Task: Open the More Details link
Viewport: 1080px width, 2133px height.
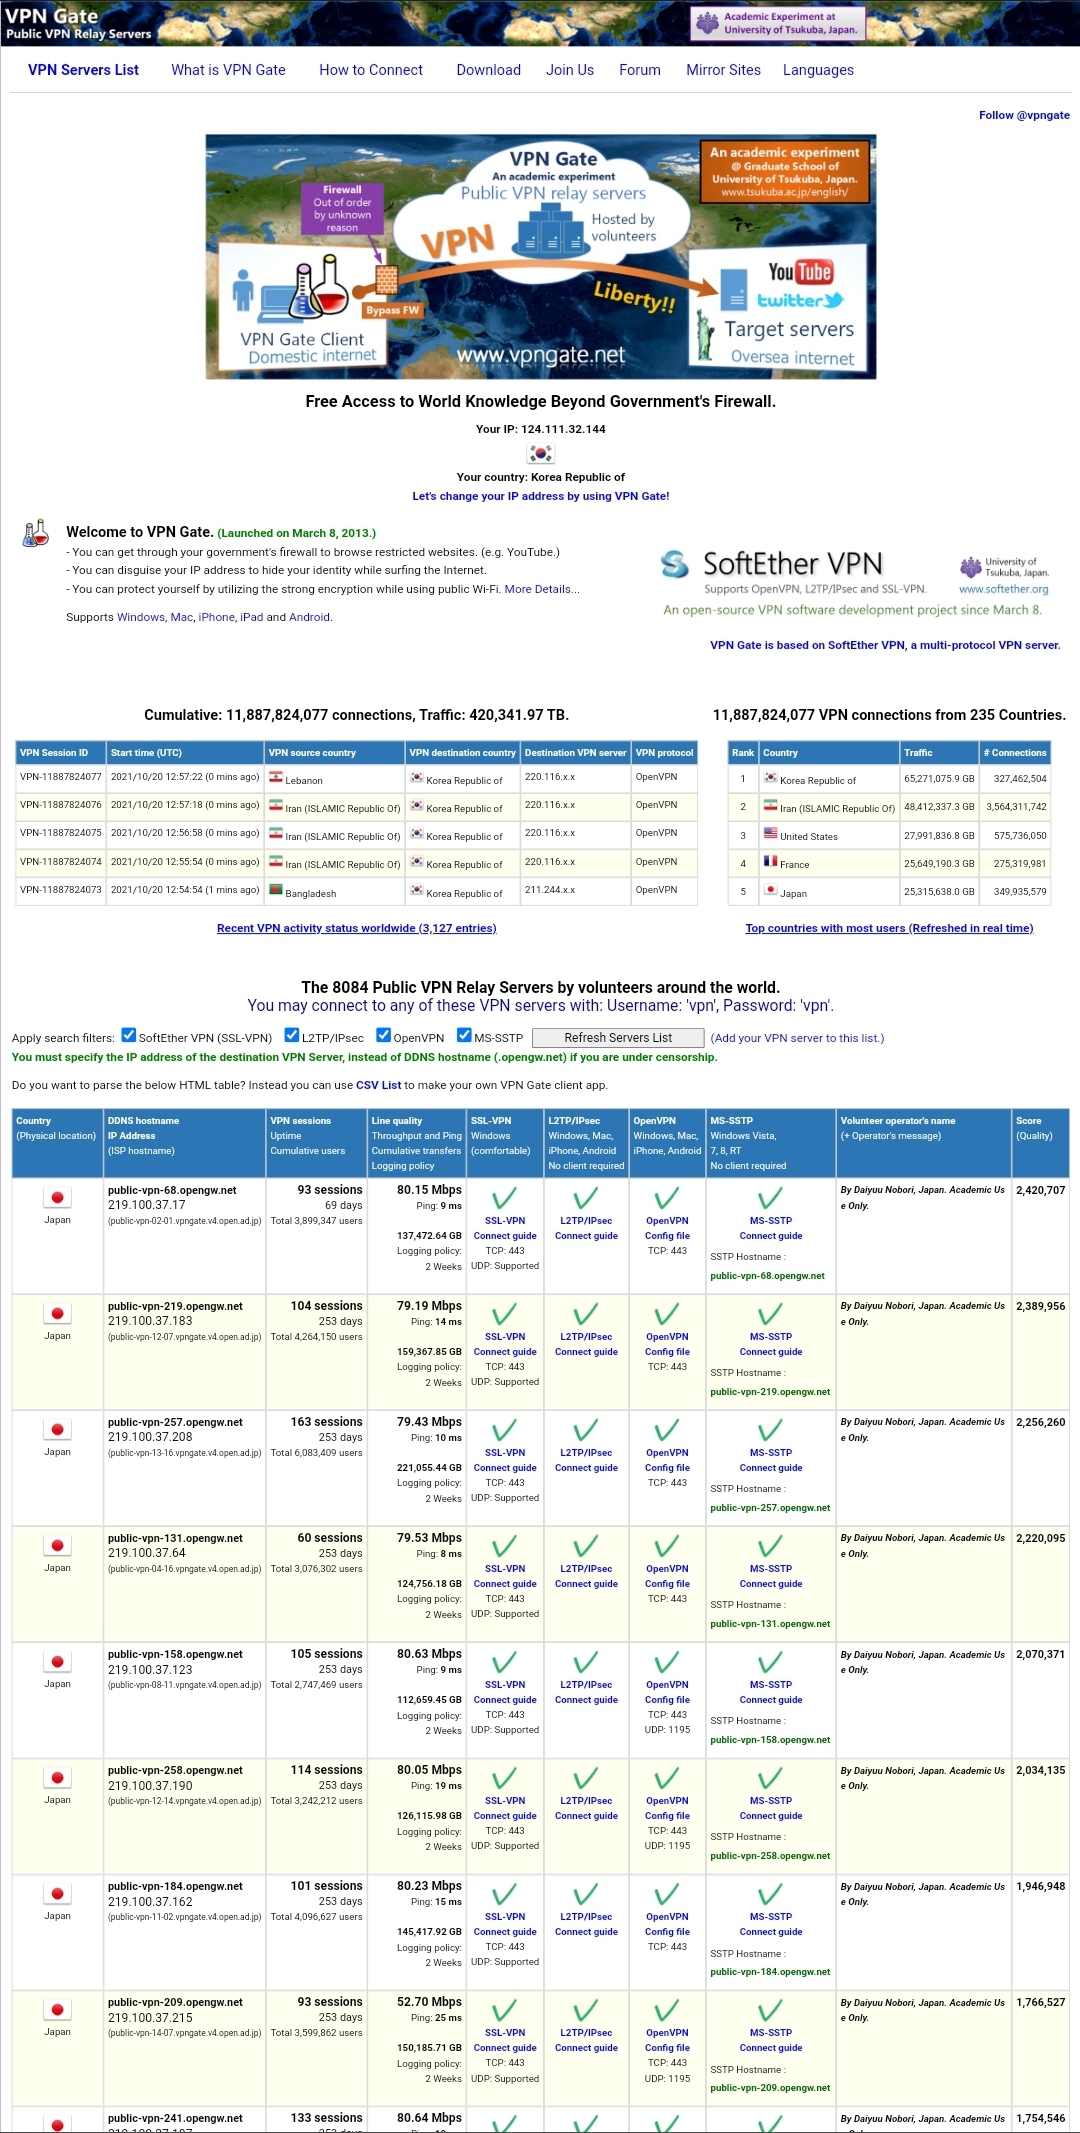Action: click(x=542, y=589)
